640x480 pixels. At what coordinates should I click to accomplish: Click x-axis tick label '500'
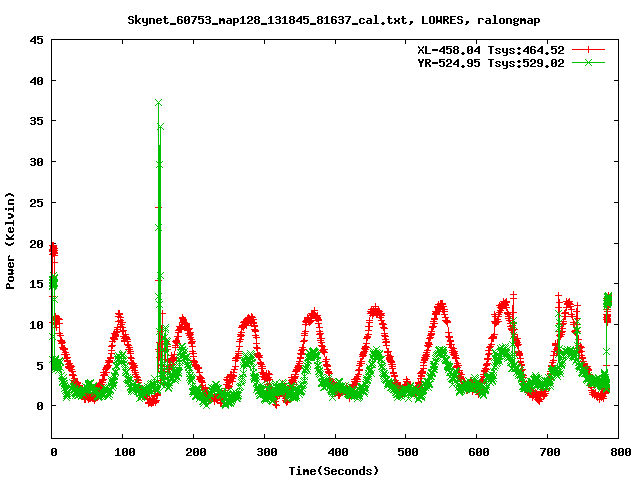(408, 452)
